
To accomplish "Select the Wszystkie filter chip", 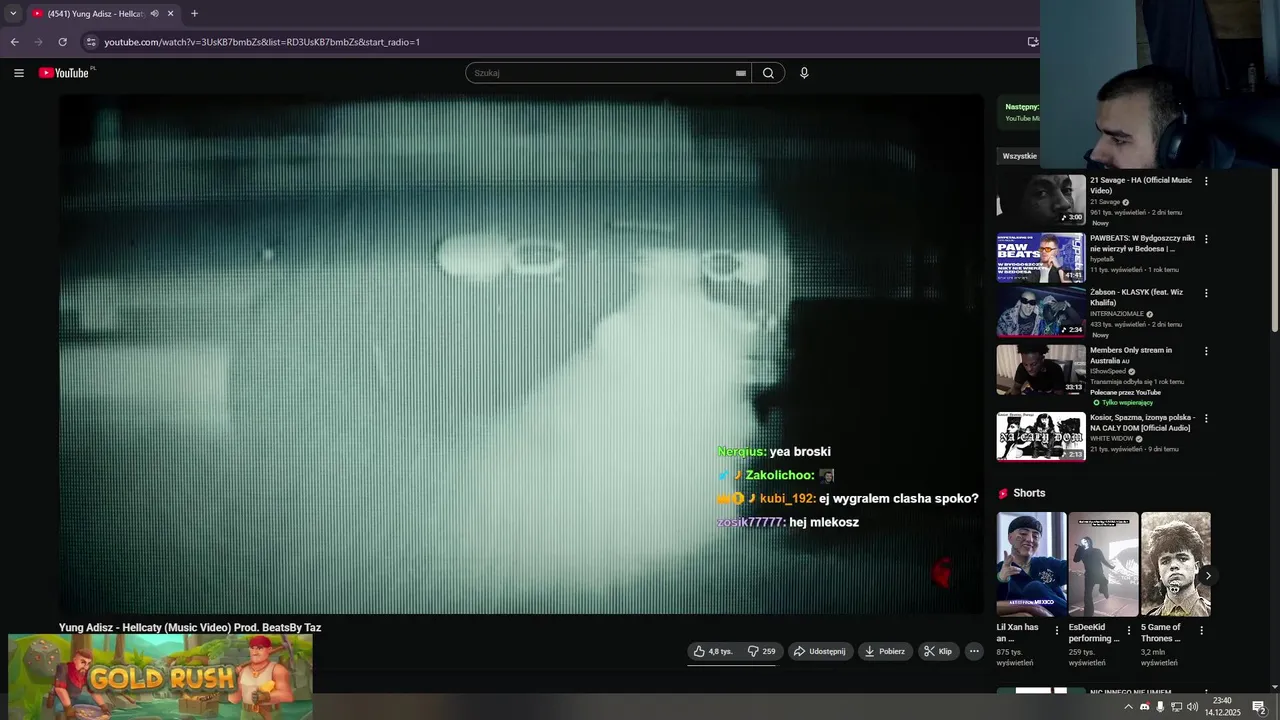I will 1019,156.
